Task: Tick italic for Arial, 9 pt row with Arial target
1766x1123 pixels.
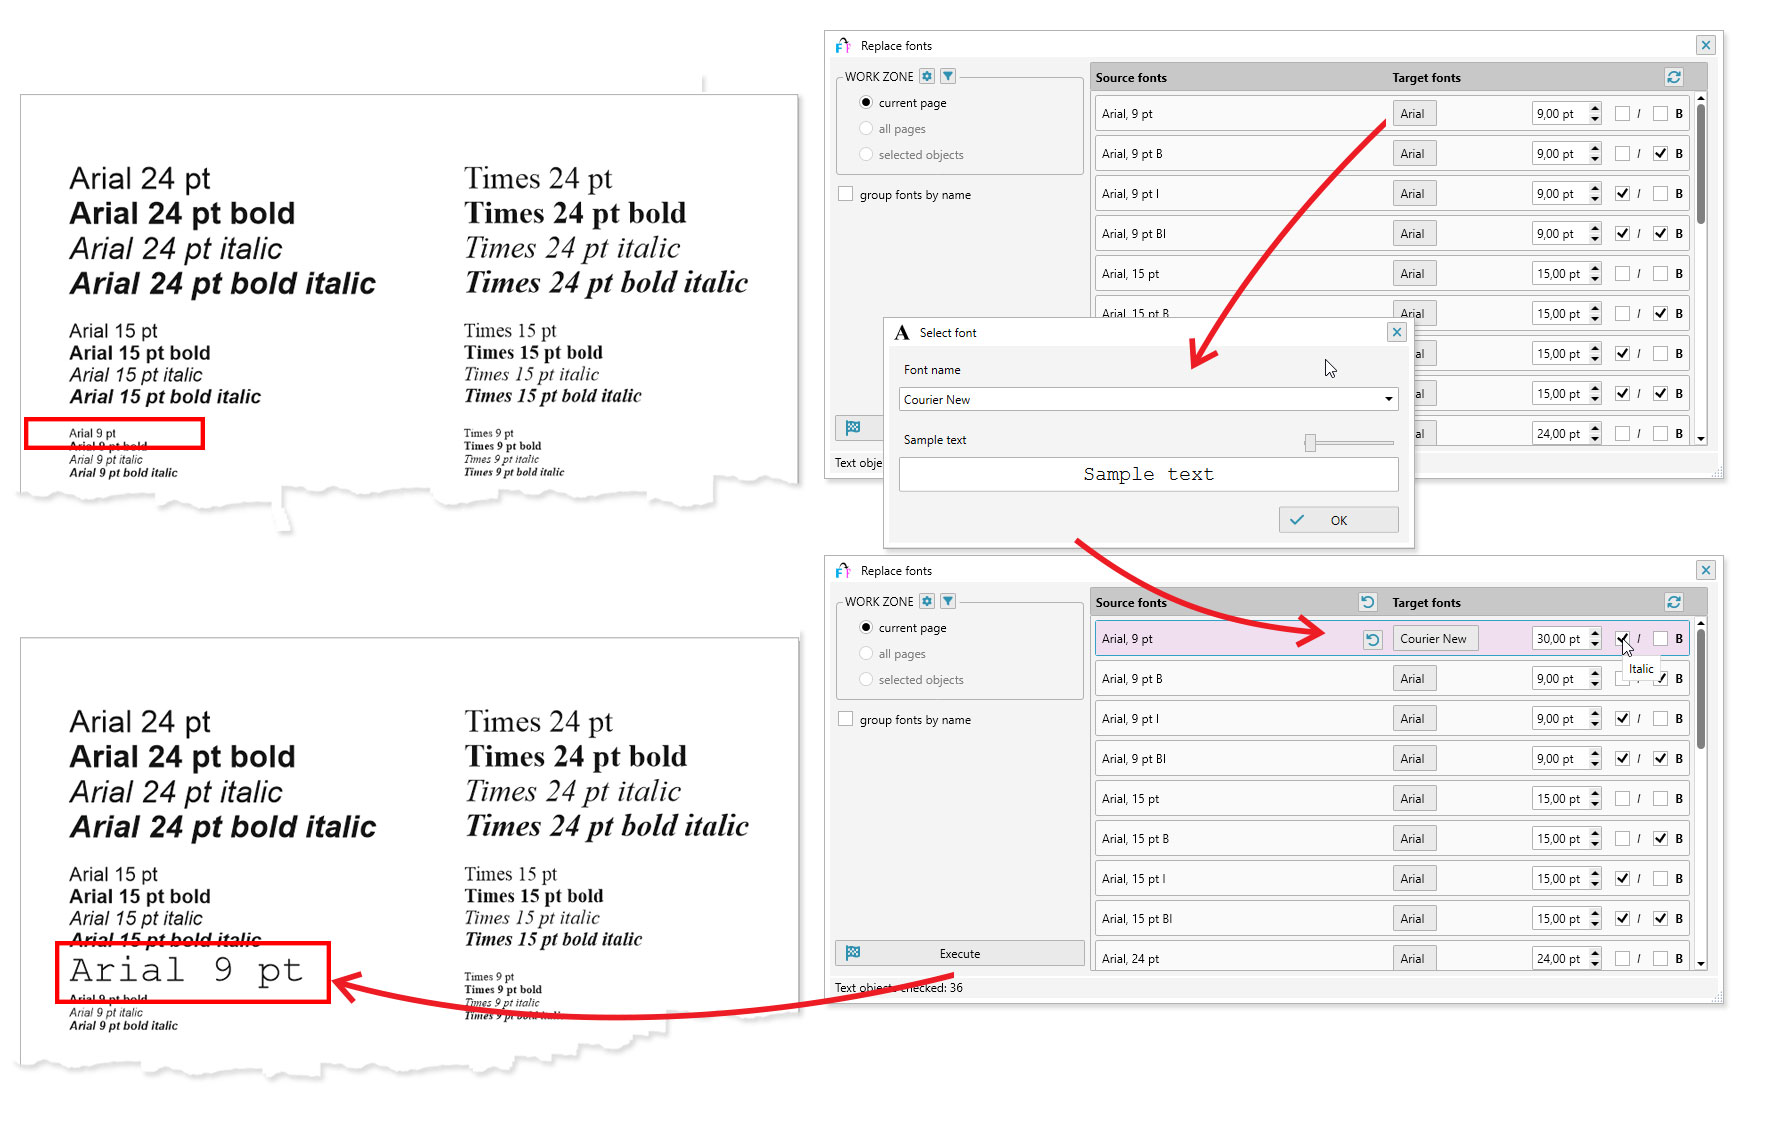Action: pos(1622,113)
